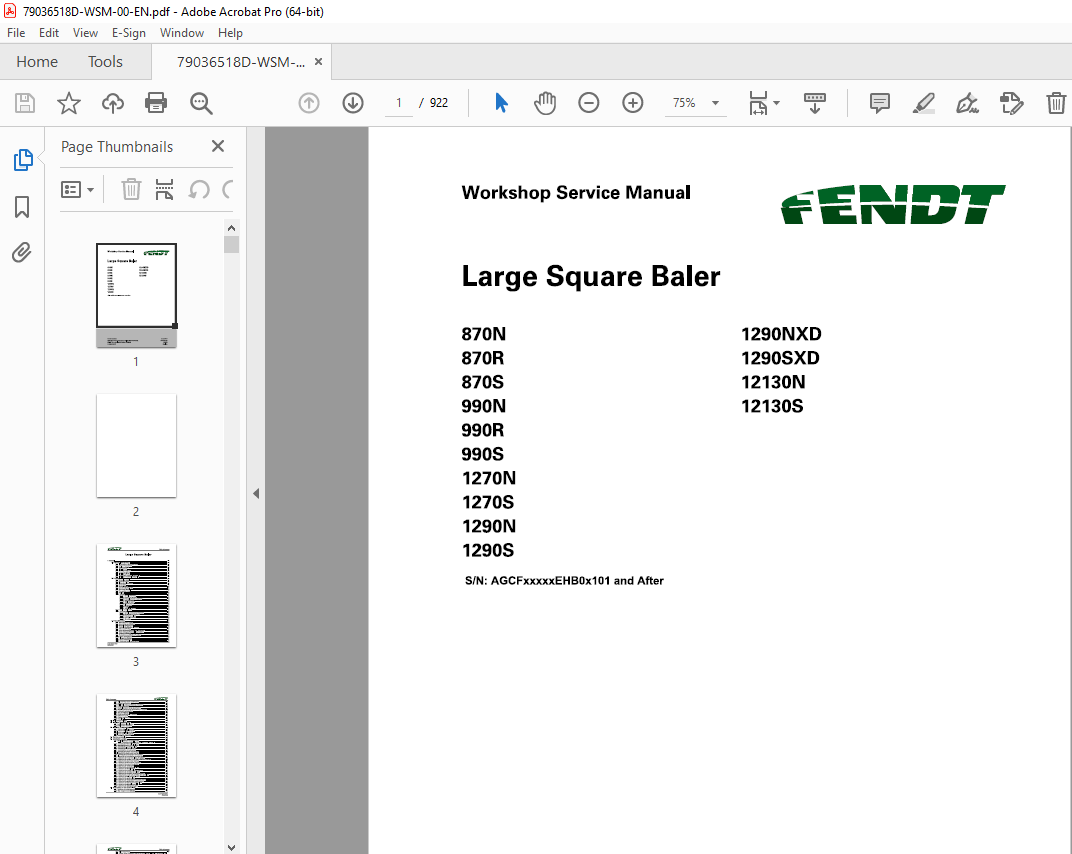Click model '12130S' in the list
Viewport: 1072px width, 854px height.
[x=772, y=406]
